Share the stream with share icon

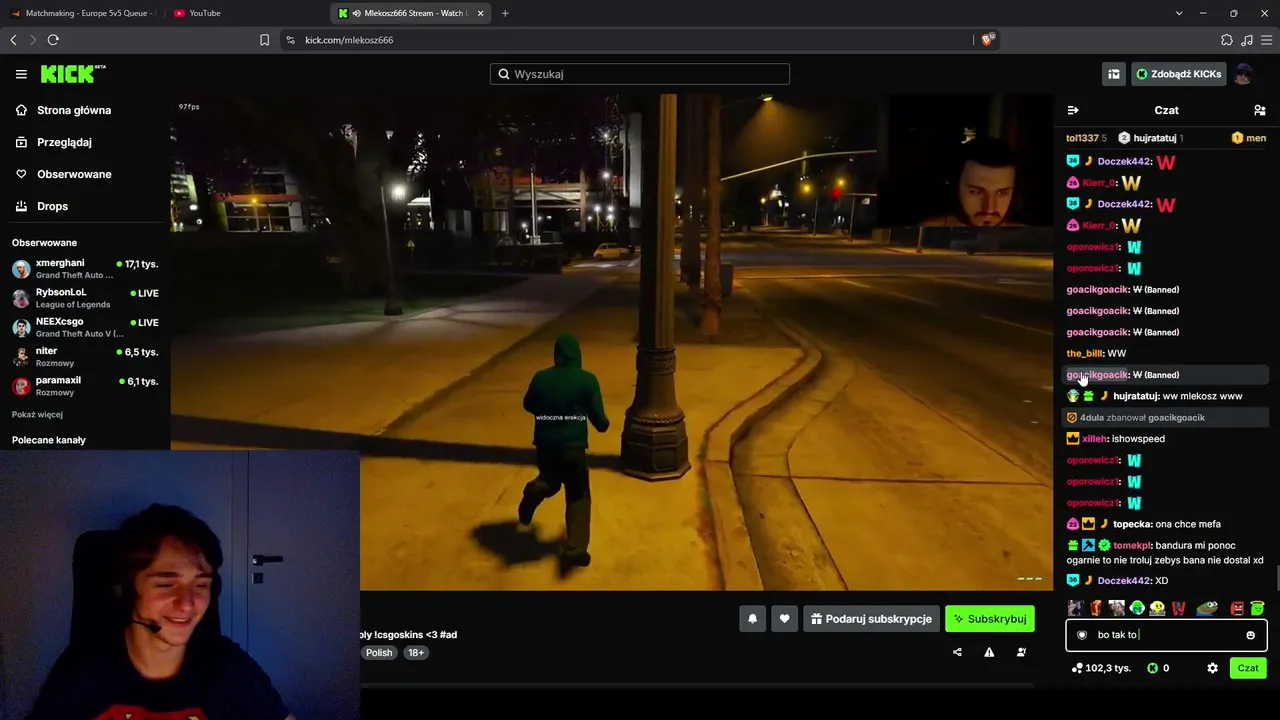[x=957, y=652]
